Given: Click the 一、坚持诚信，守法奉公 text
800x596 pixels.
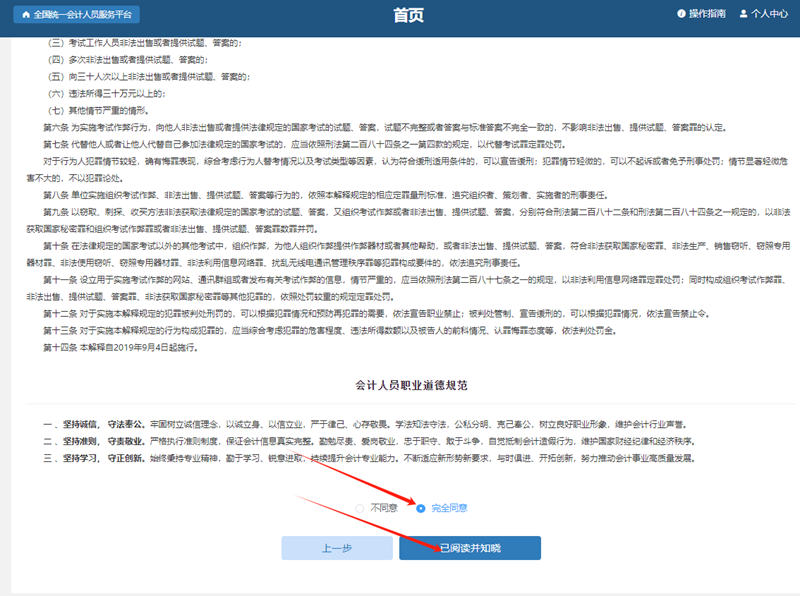Looking at the screenshot, I should (x=94, y=424).
